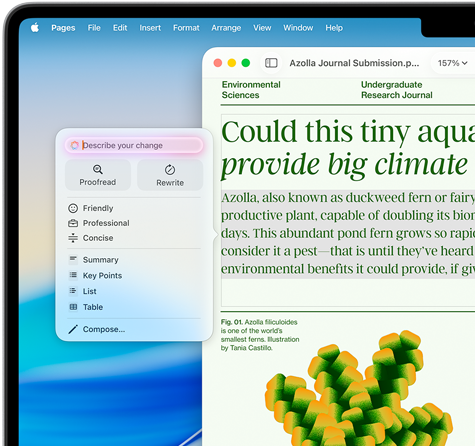Click the List icon
This screenshot has height=446, width=475.
pos(73,291)
